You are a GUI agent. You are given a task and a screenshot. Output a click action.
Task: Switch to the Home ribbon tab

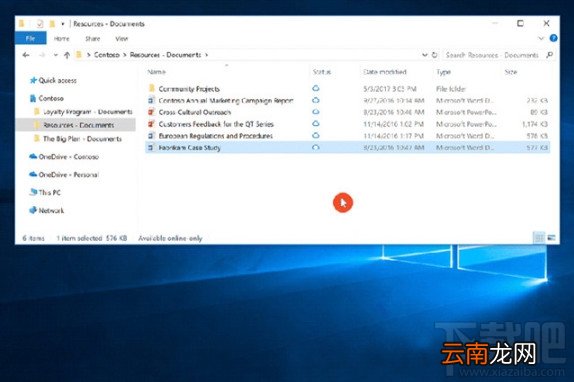62,38
